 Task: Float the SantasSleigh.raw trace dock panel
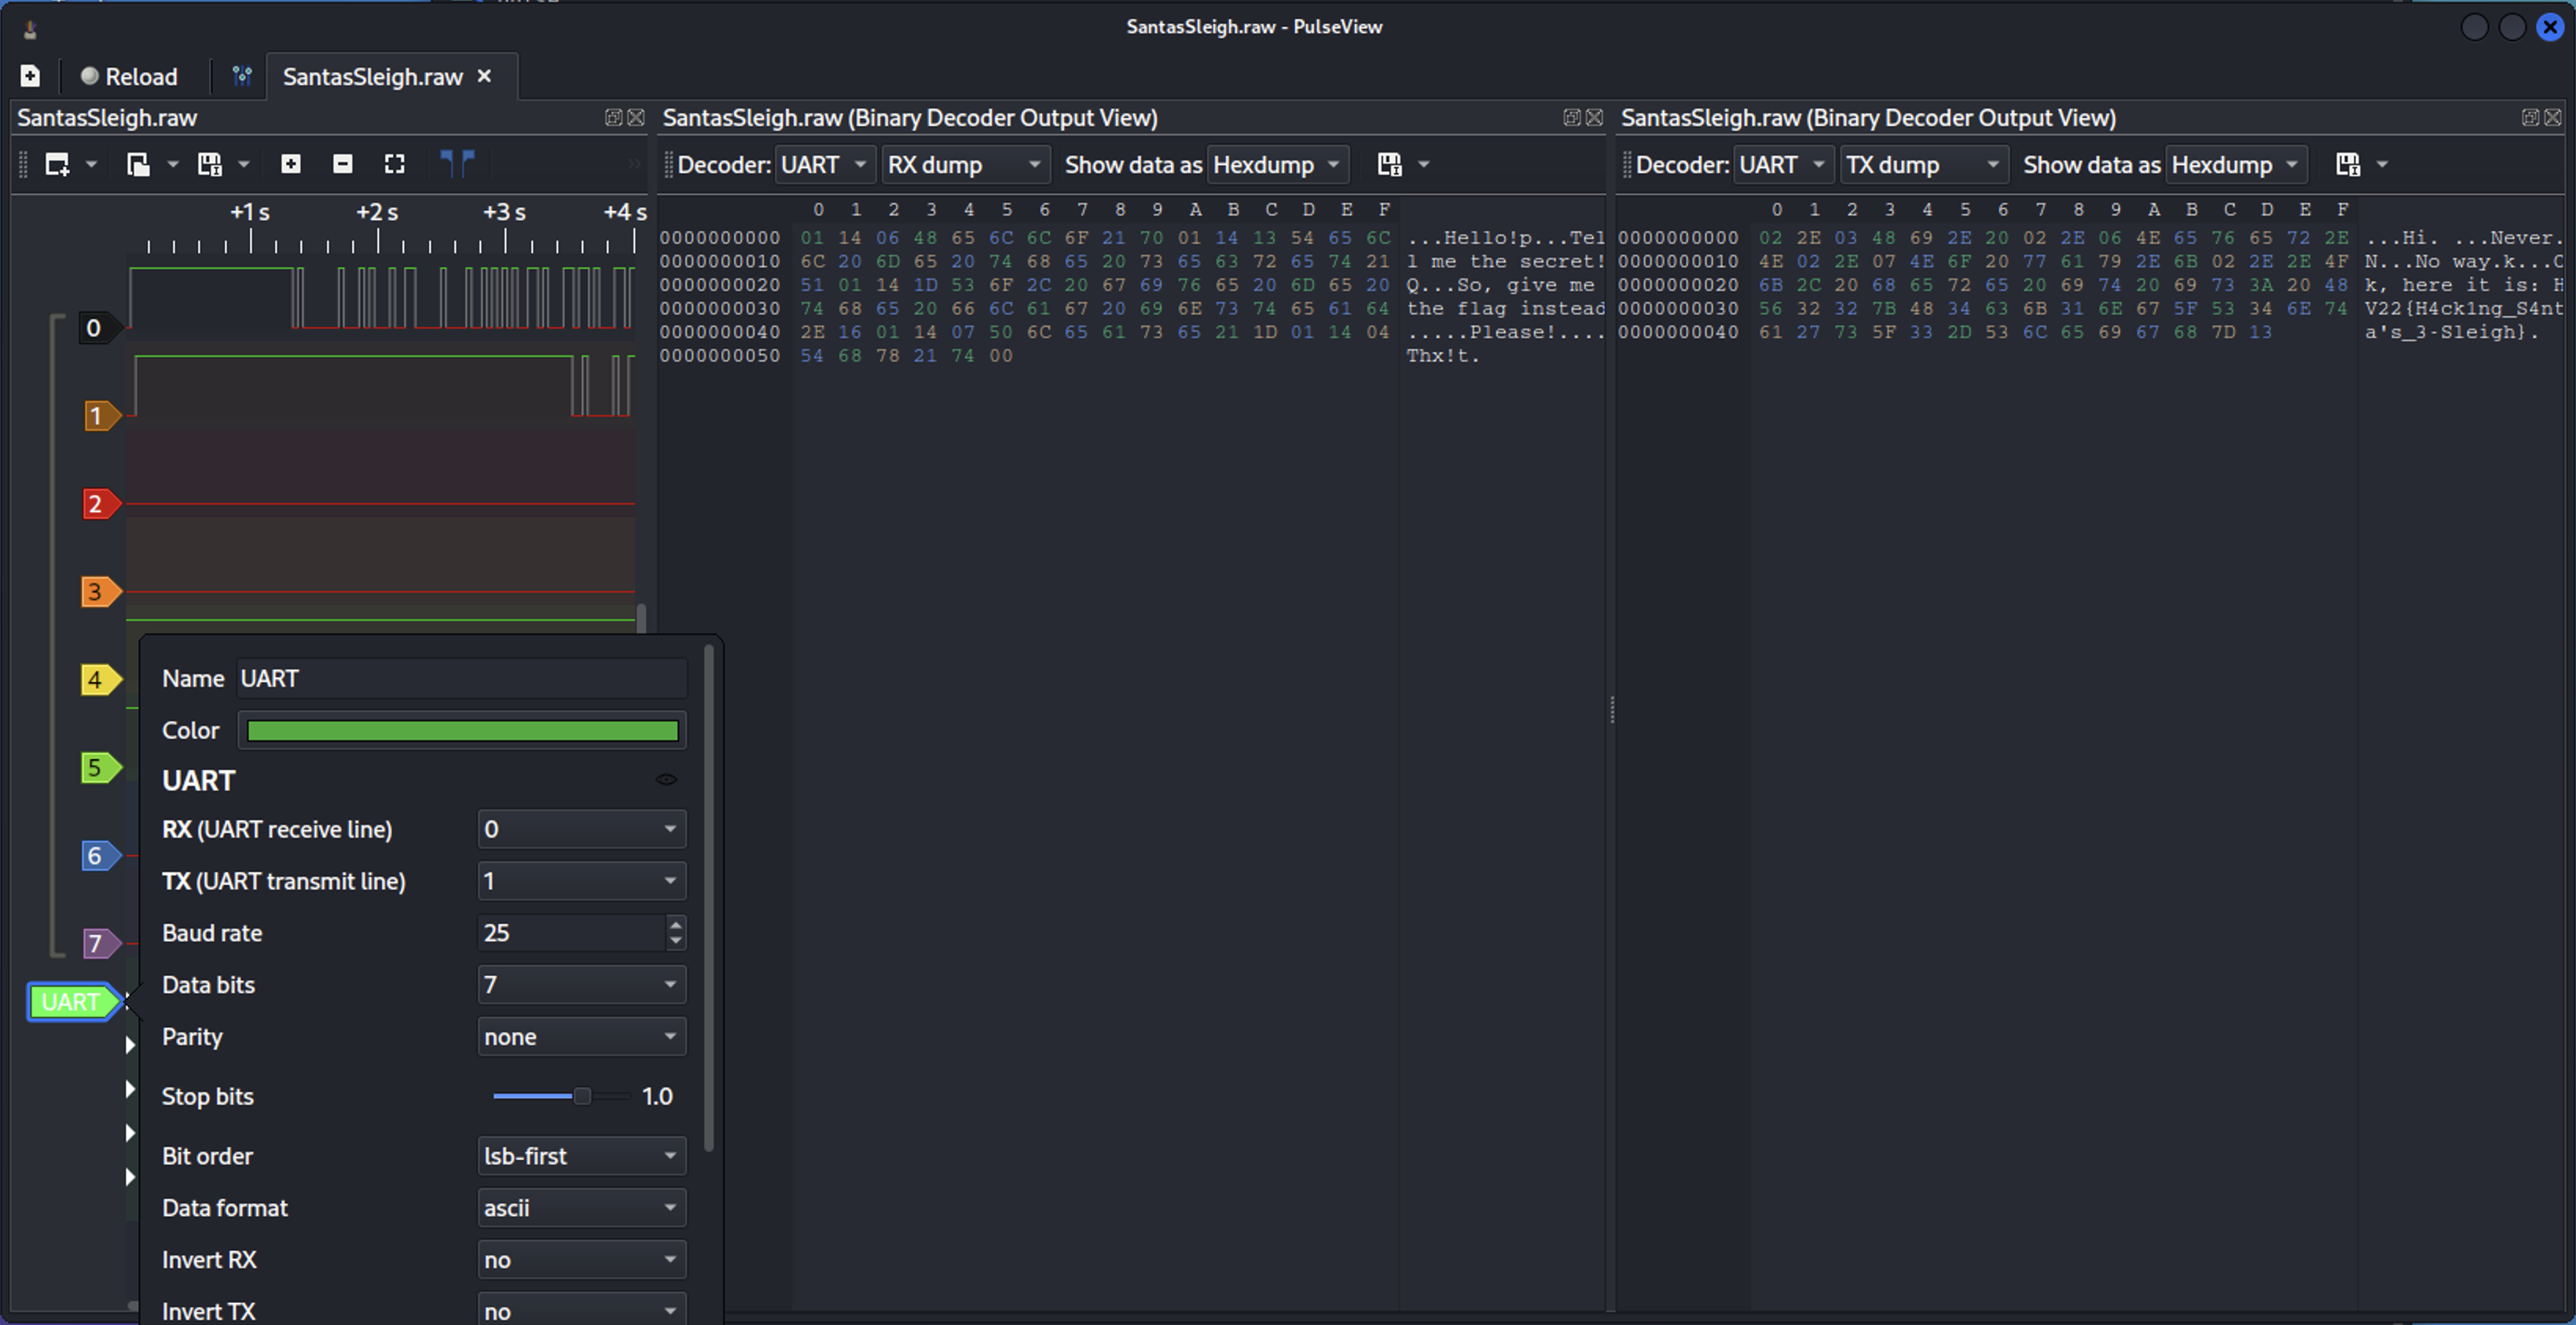[x=613, y=118]
